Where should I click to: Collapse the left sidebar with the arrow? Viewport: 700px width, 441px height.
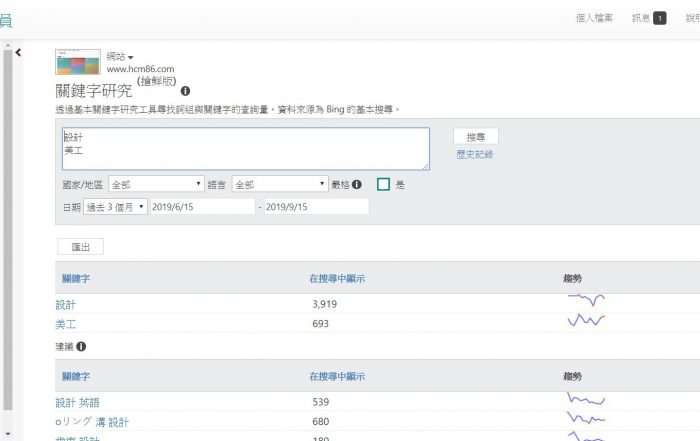click(x=19, y=54)
